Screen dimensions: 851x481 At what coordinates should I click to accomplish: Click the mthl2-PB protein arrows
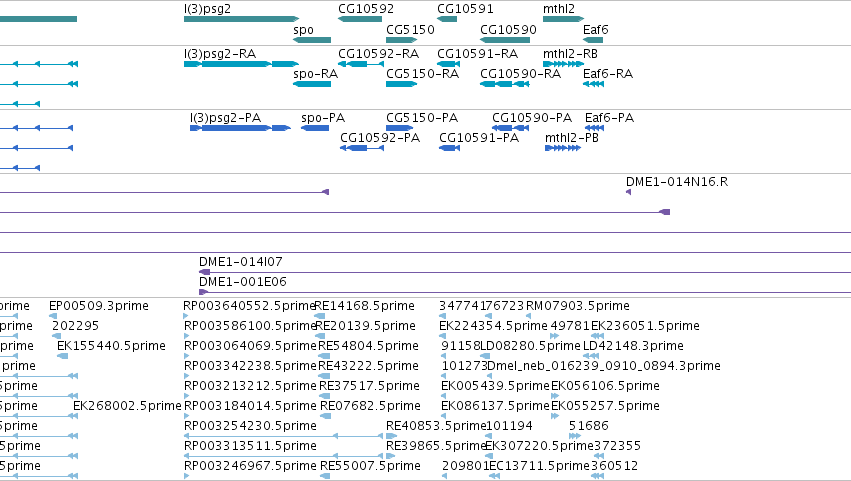tap(563, 148)
